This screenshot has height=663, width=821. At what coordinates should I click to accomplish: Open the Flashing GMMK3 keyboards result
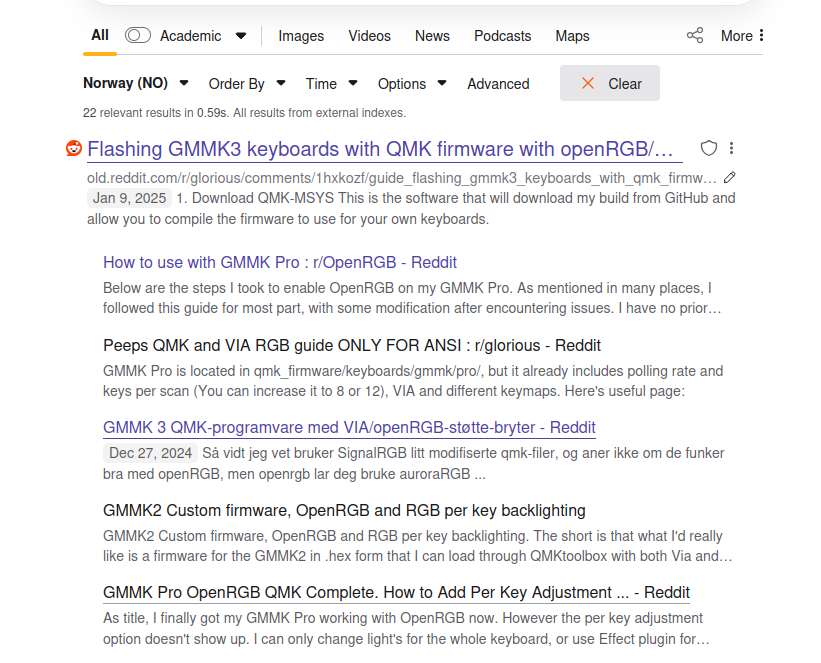coord(380,150)
